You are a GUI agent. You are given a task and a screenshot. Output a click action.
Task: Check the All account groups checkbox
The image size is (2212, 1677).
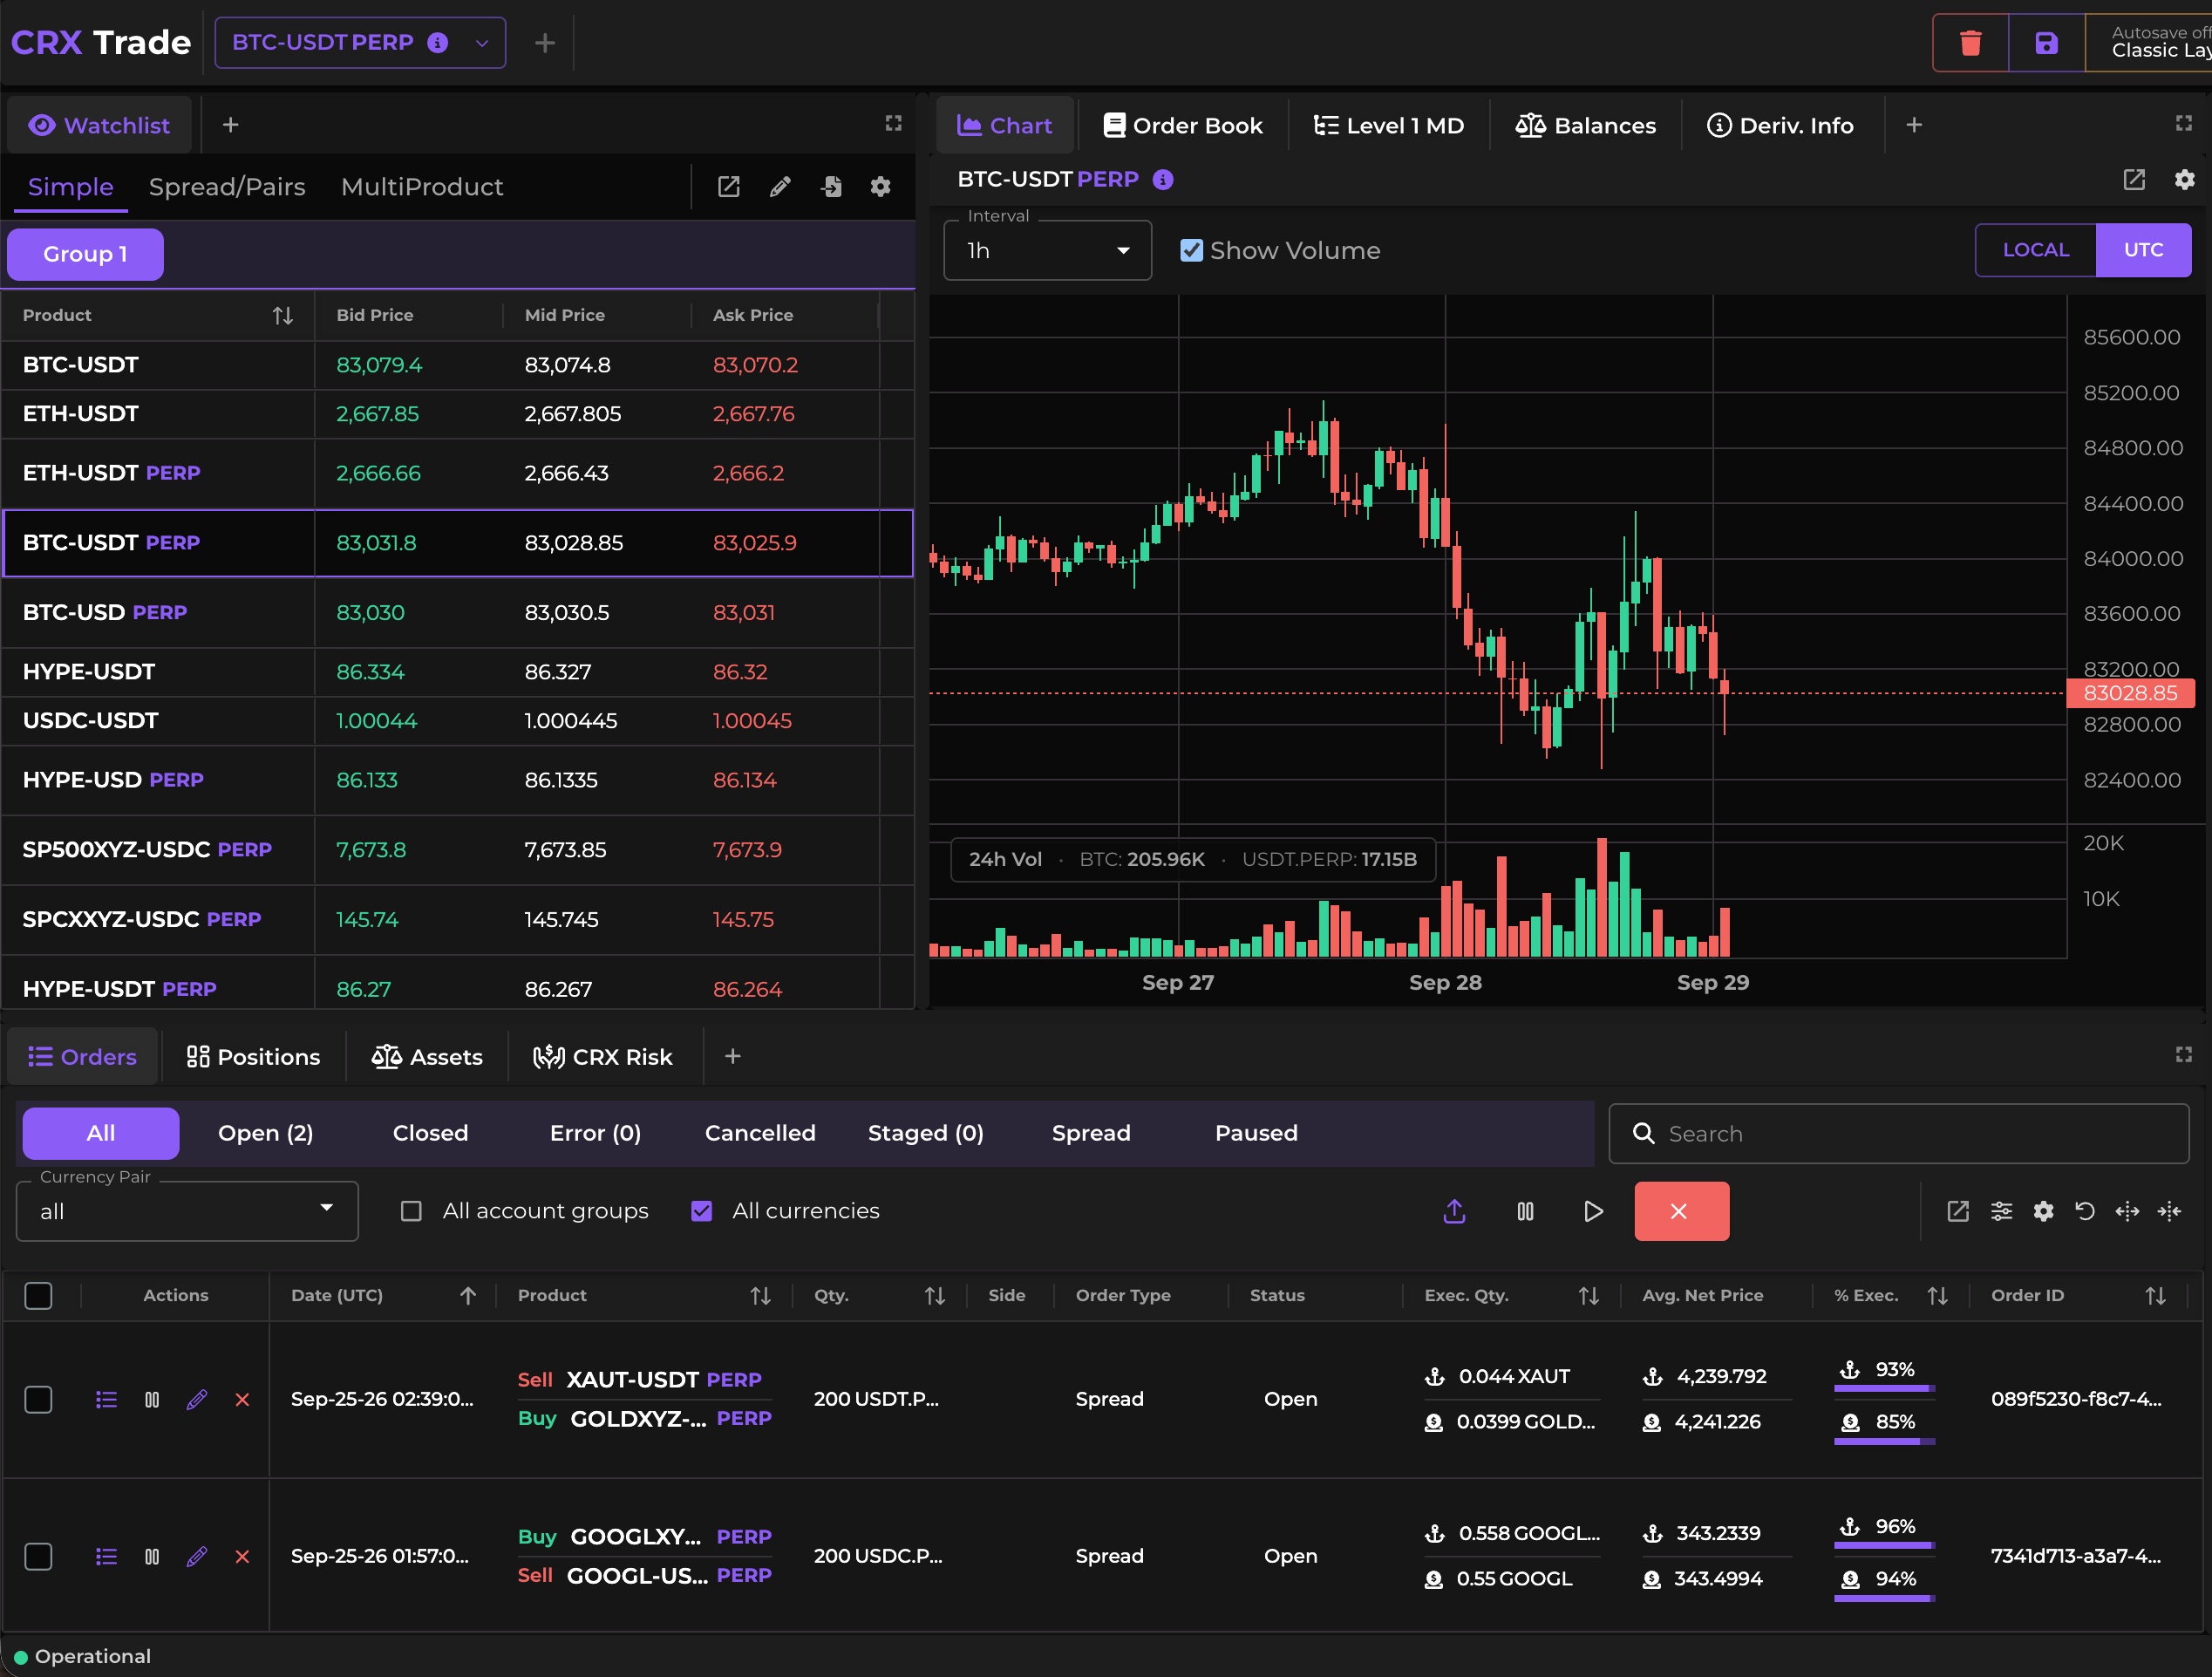pos(411,1211)
